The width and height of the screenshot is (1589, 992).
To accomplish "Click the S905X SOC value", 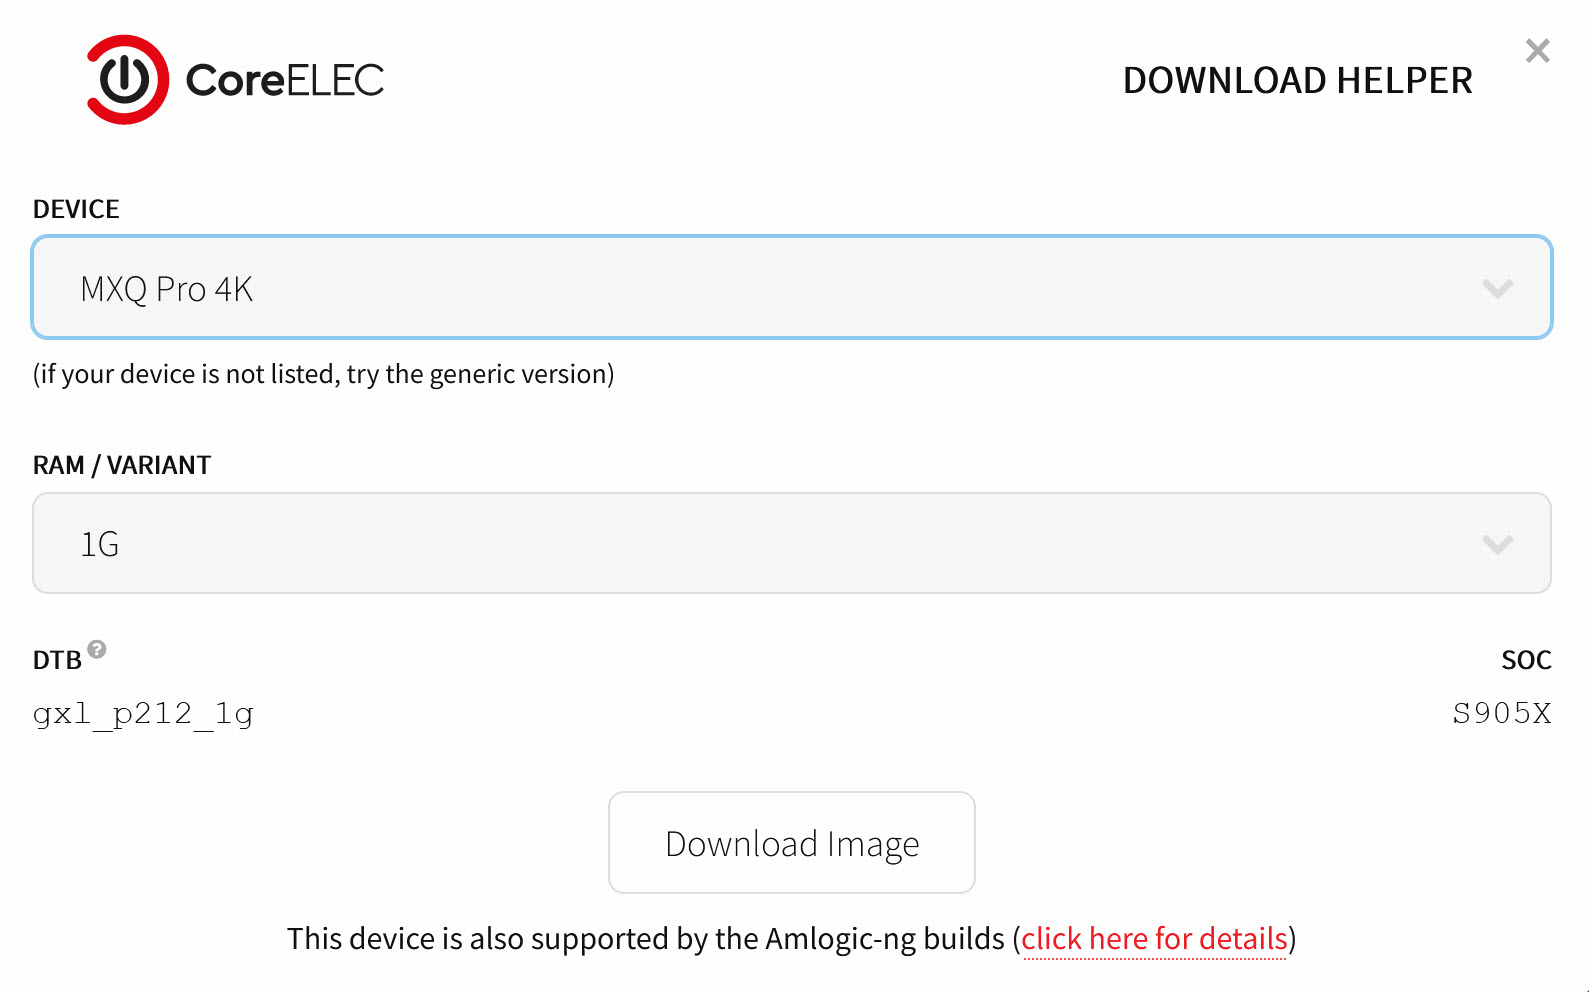I will point(1502,713).
